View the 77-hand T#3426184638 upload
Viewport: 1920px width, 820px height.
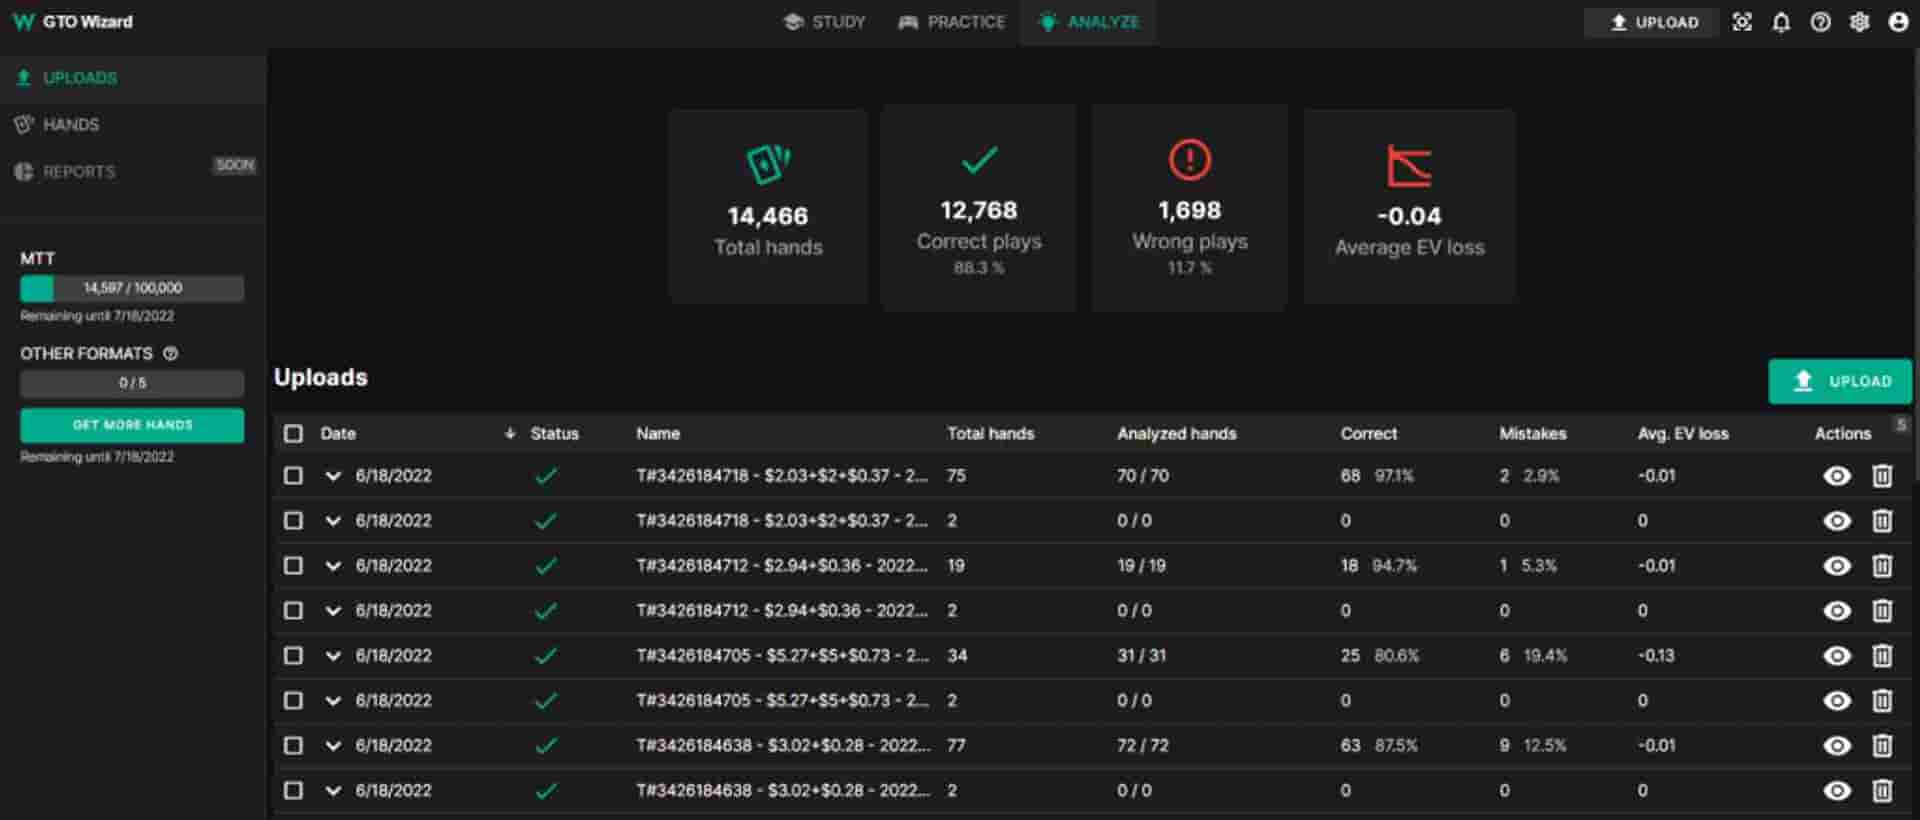pos(1837,746)
